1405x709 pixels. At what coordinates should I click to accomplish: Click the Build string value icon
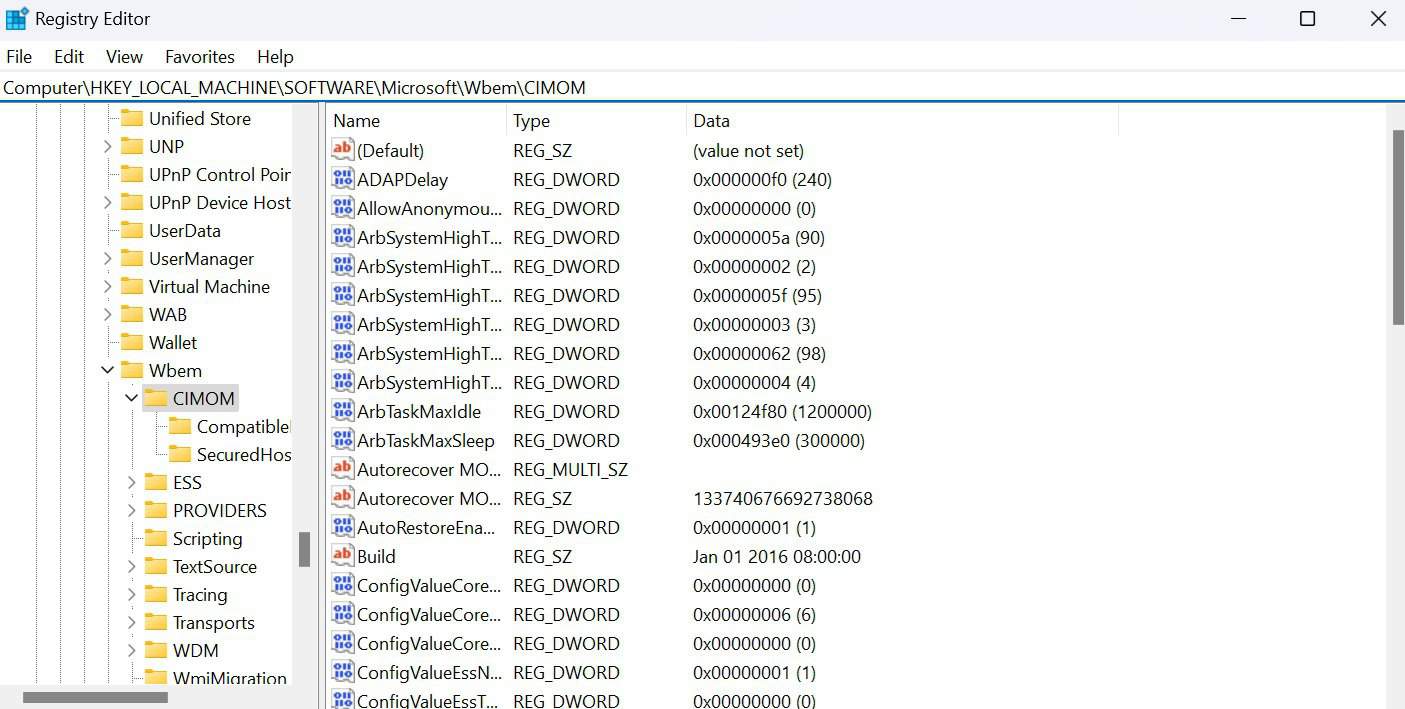pyautogui.click(x=343, y=556)
